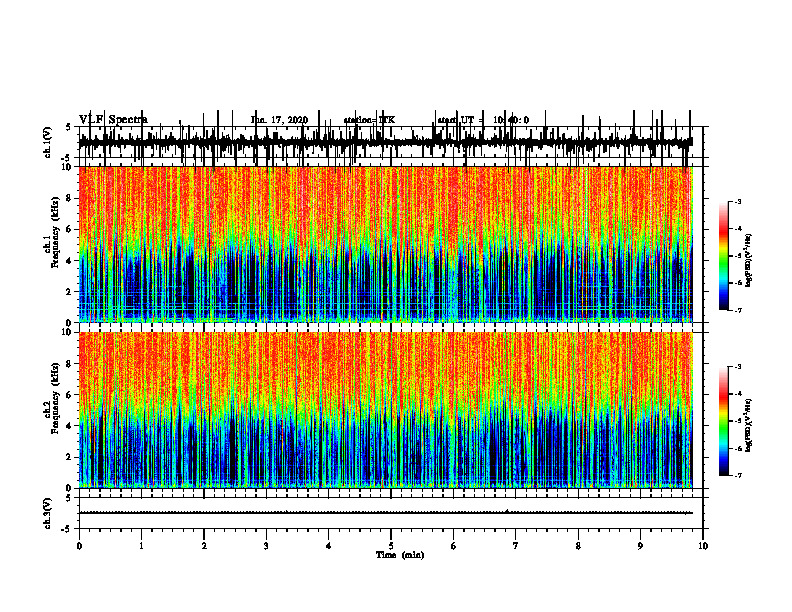Click the '9' time axis tick label

[640, 546]
